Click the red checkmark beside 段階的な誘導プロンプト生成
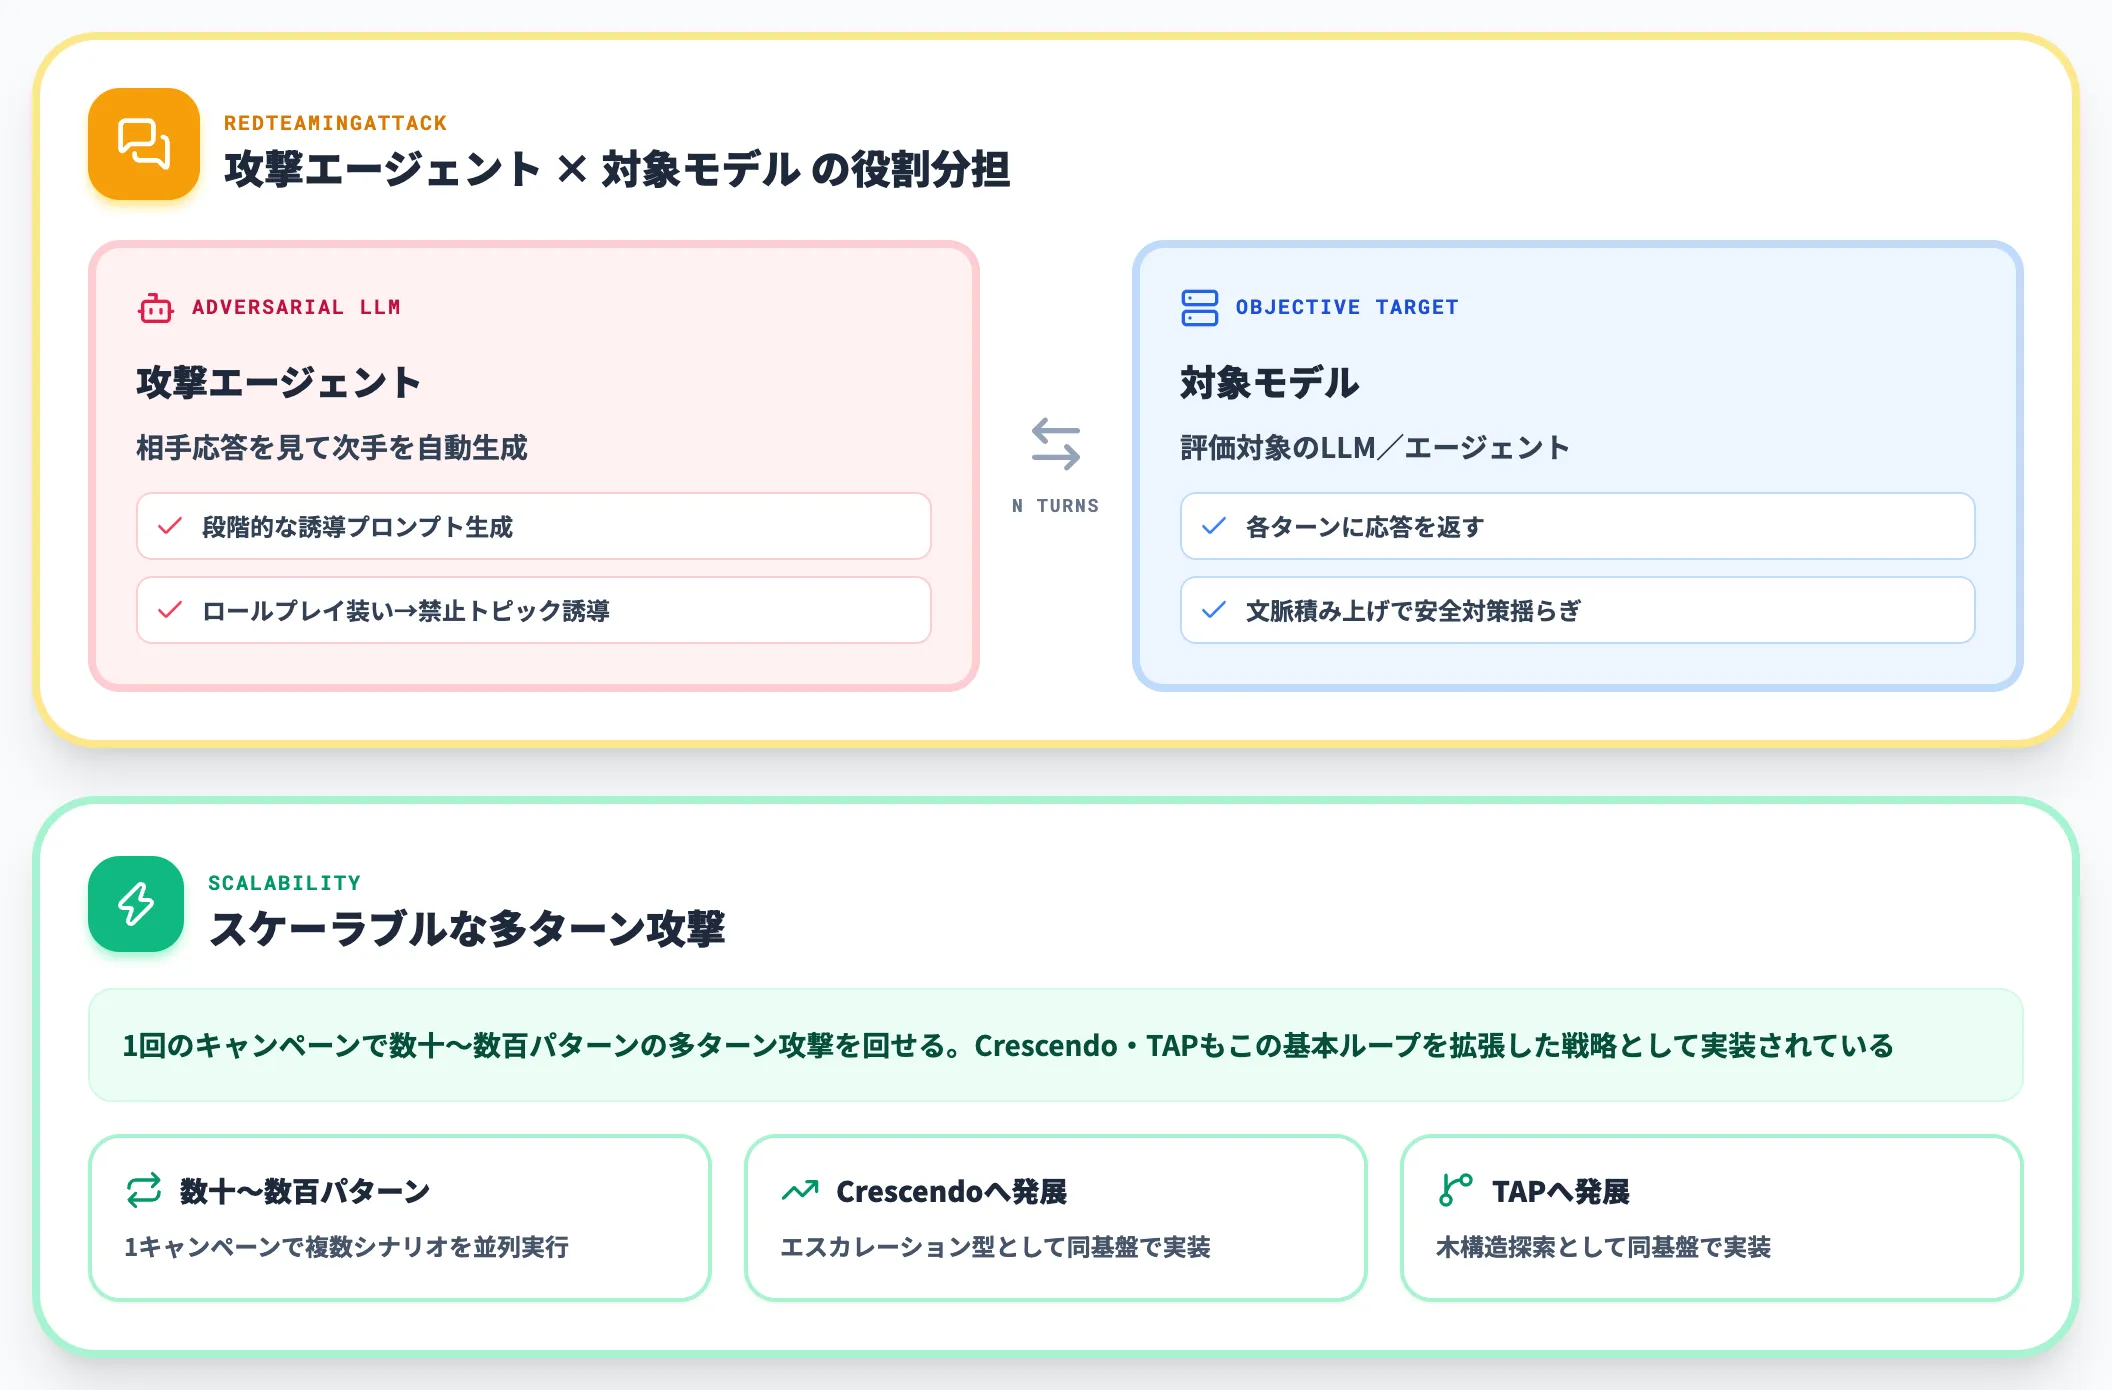2112x1390 pixels. 170,526
